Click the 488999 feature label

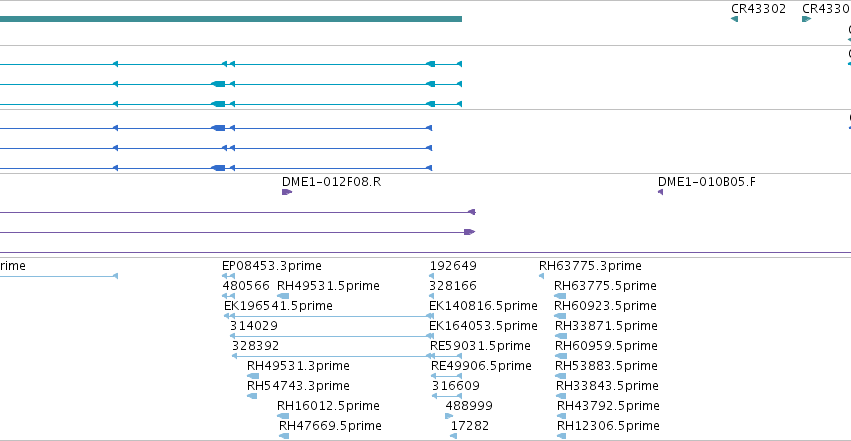469,406
